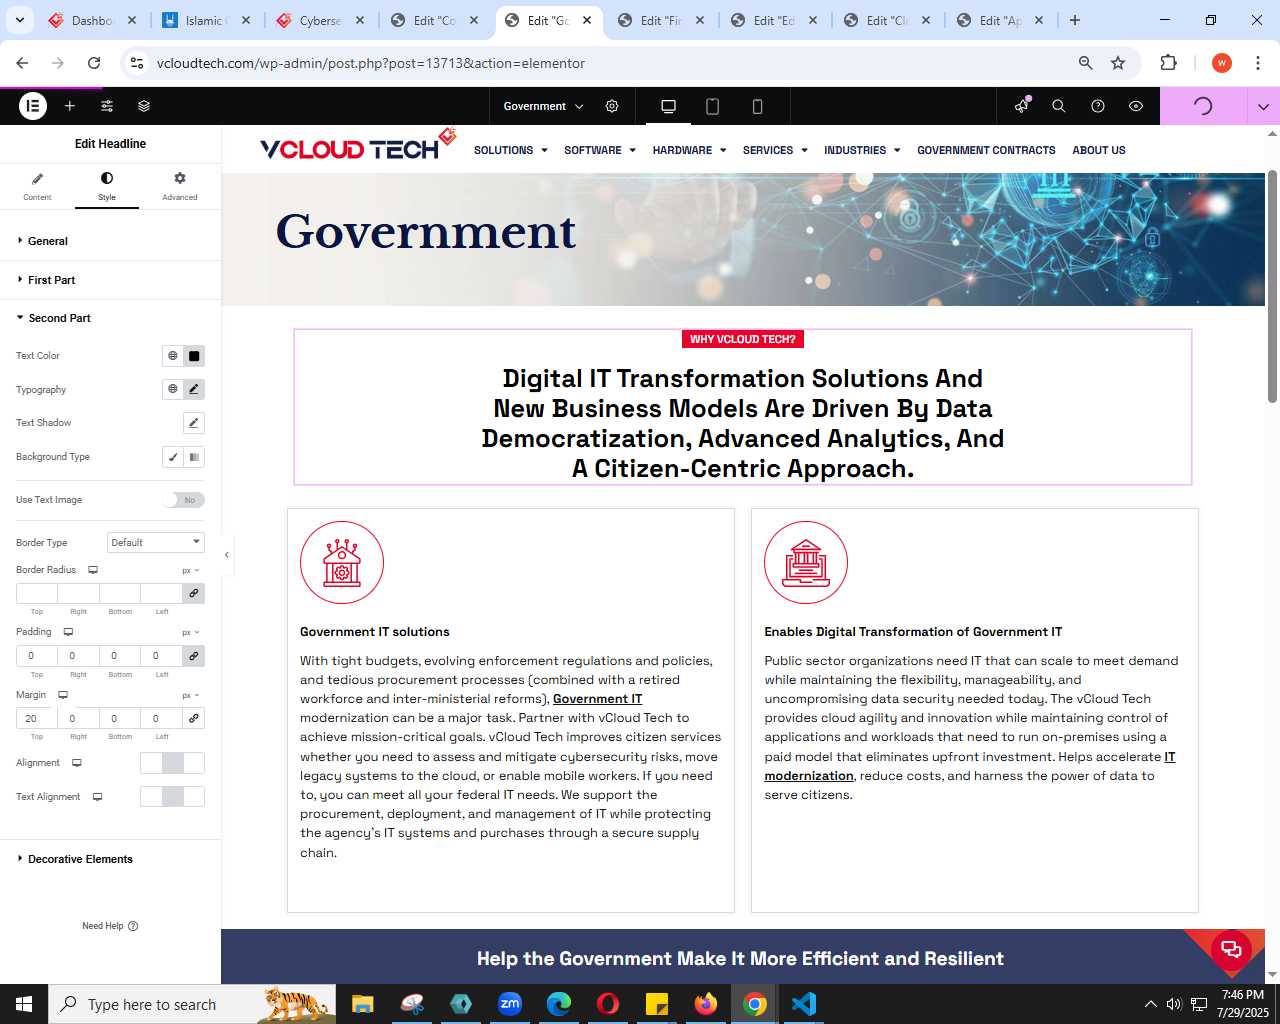Image resolution: width=1280 pixels, height=1024 pixels.
Task: Open the SOLUTIONS nav menu
Action: [510, 150]
